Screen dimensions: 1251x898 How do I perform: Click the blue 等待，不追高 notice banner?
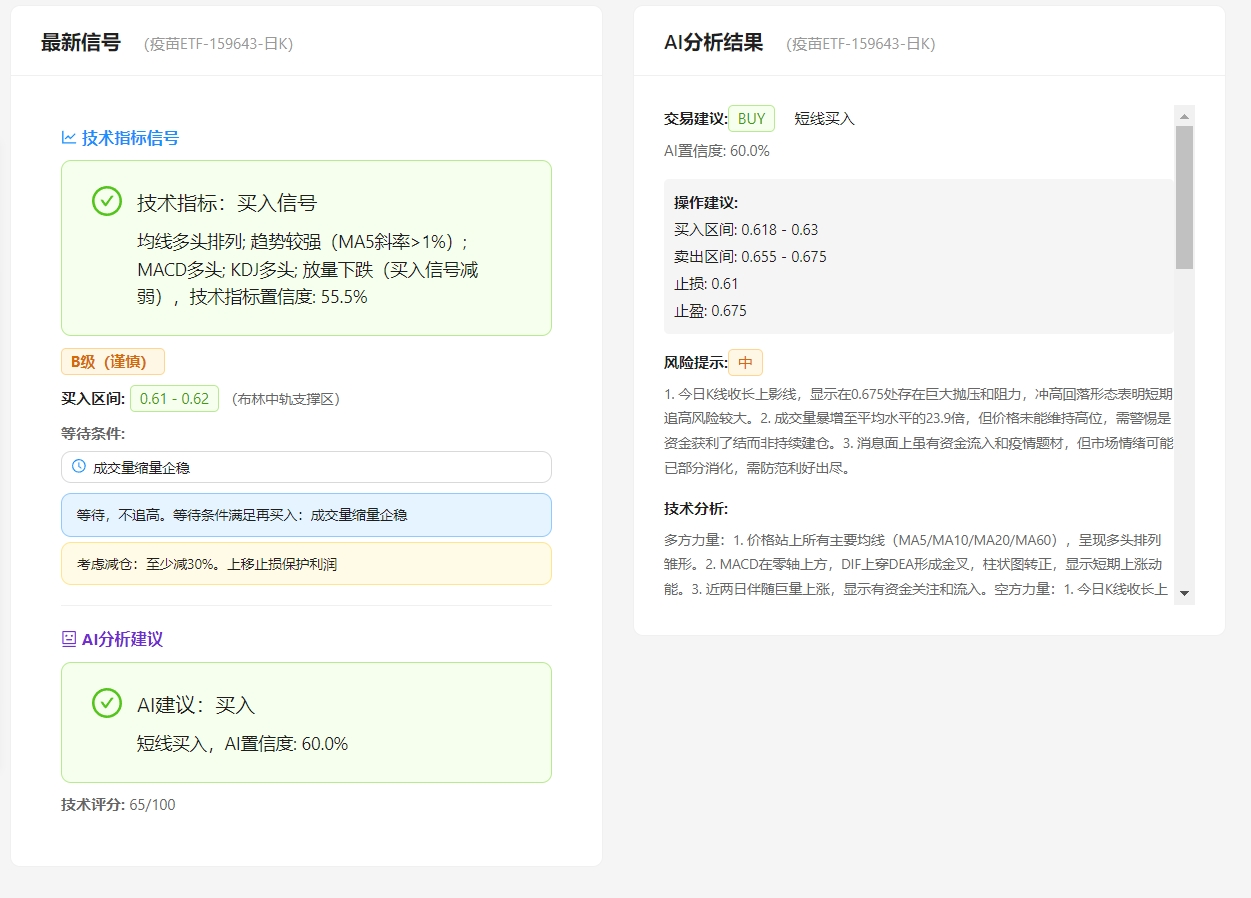tap(306, 515)
